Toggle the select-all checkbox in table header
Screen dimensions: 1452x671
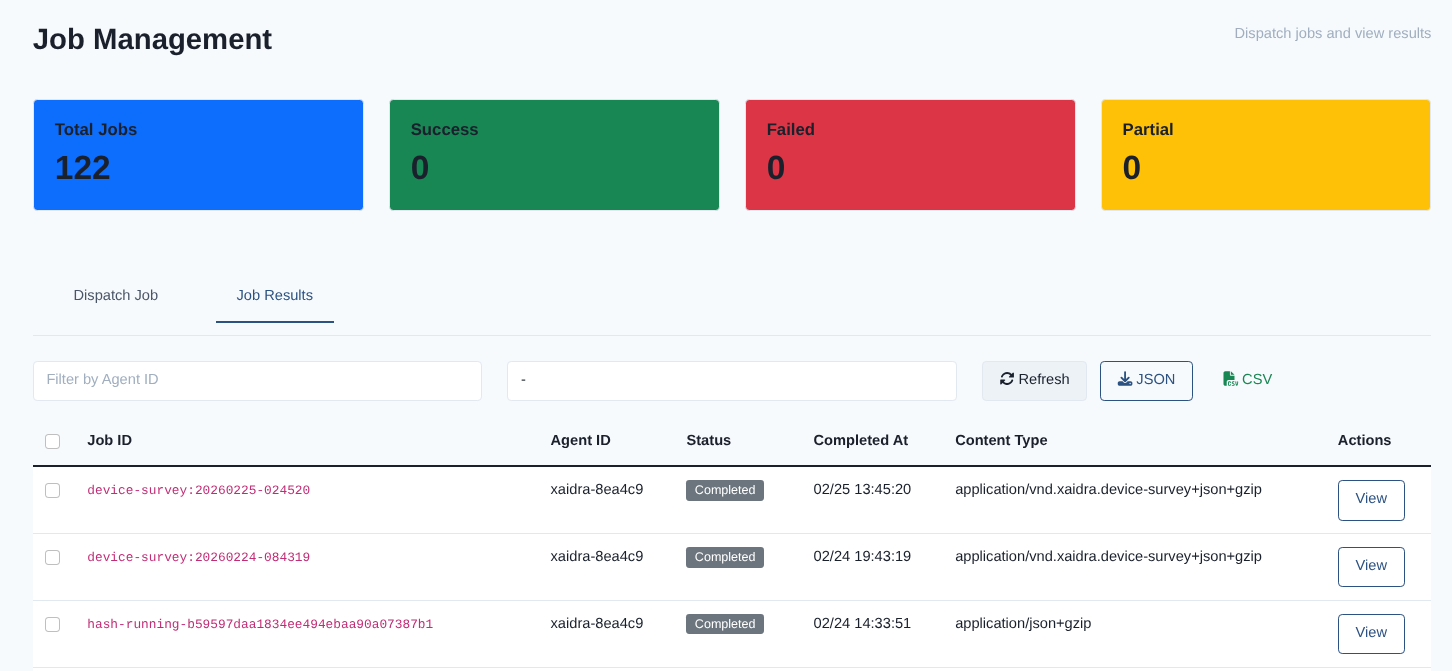(53, 441)
